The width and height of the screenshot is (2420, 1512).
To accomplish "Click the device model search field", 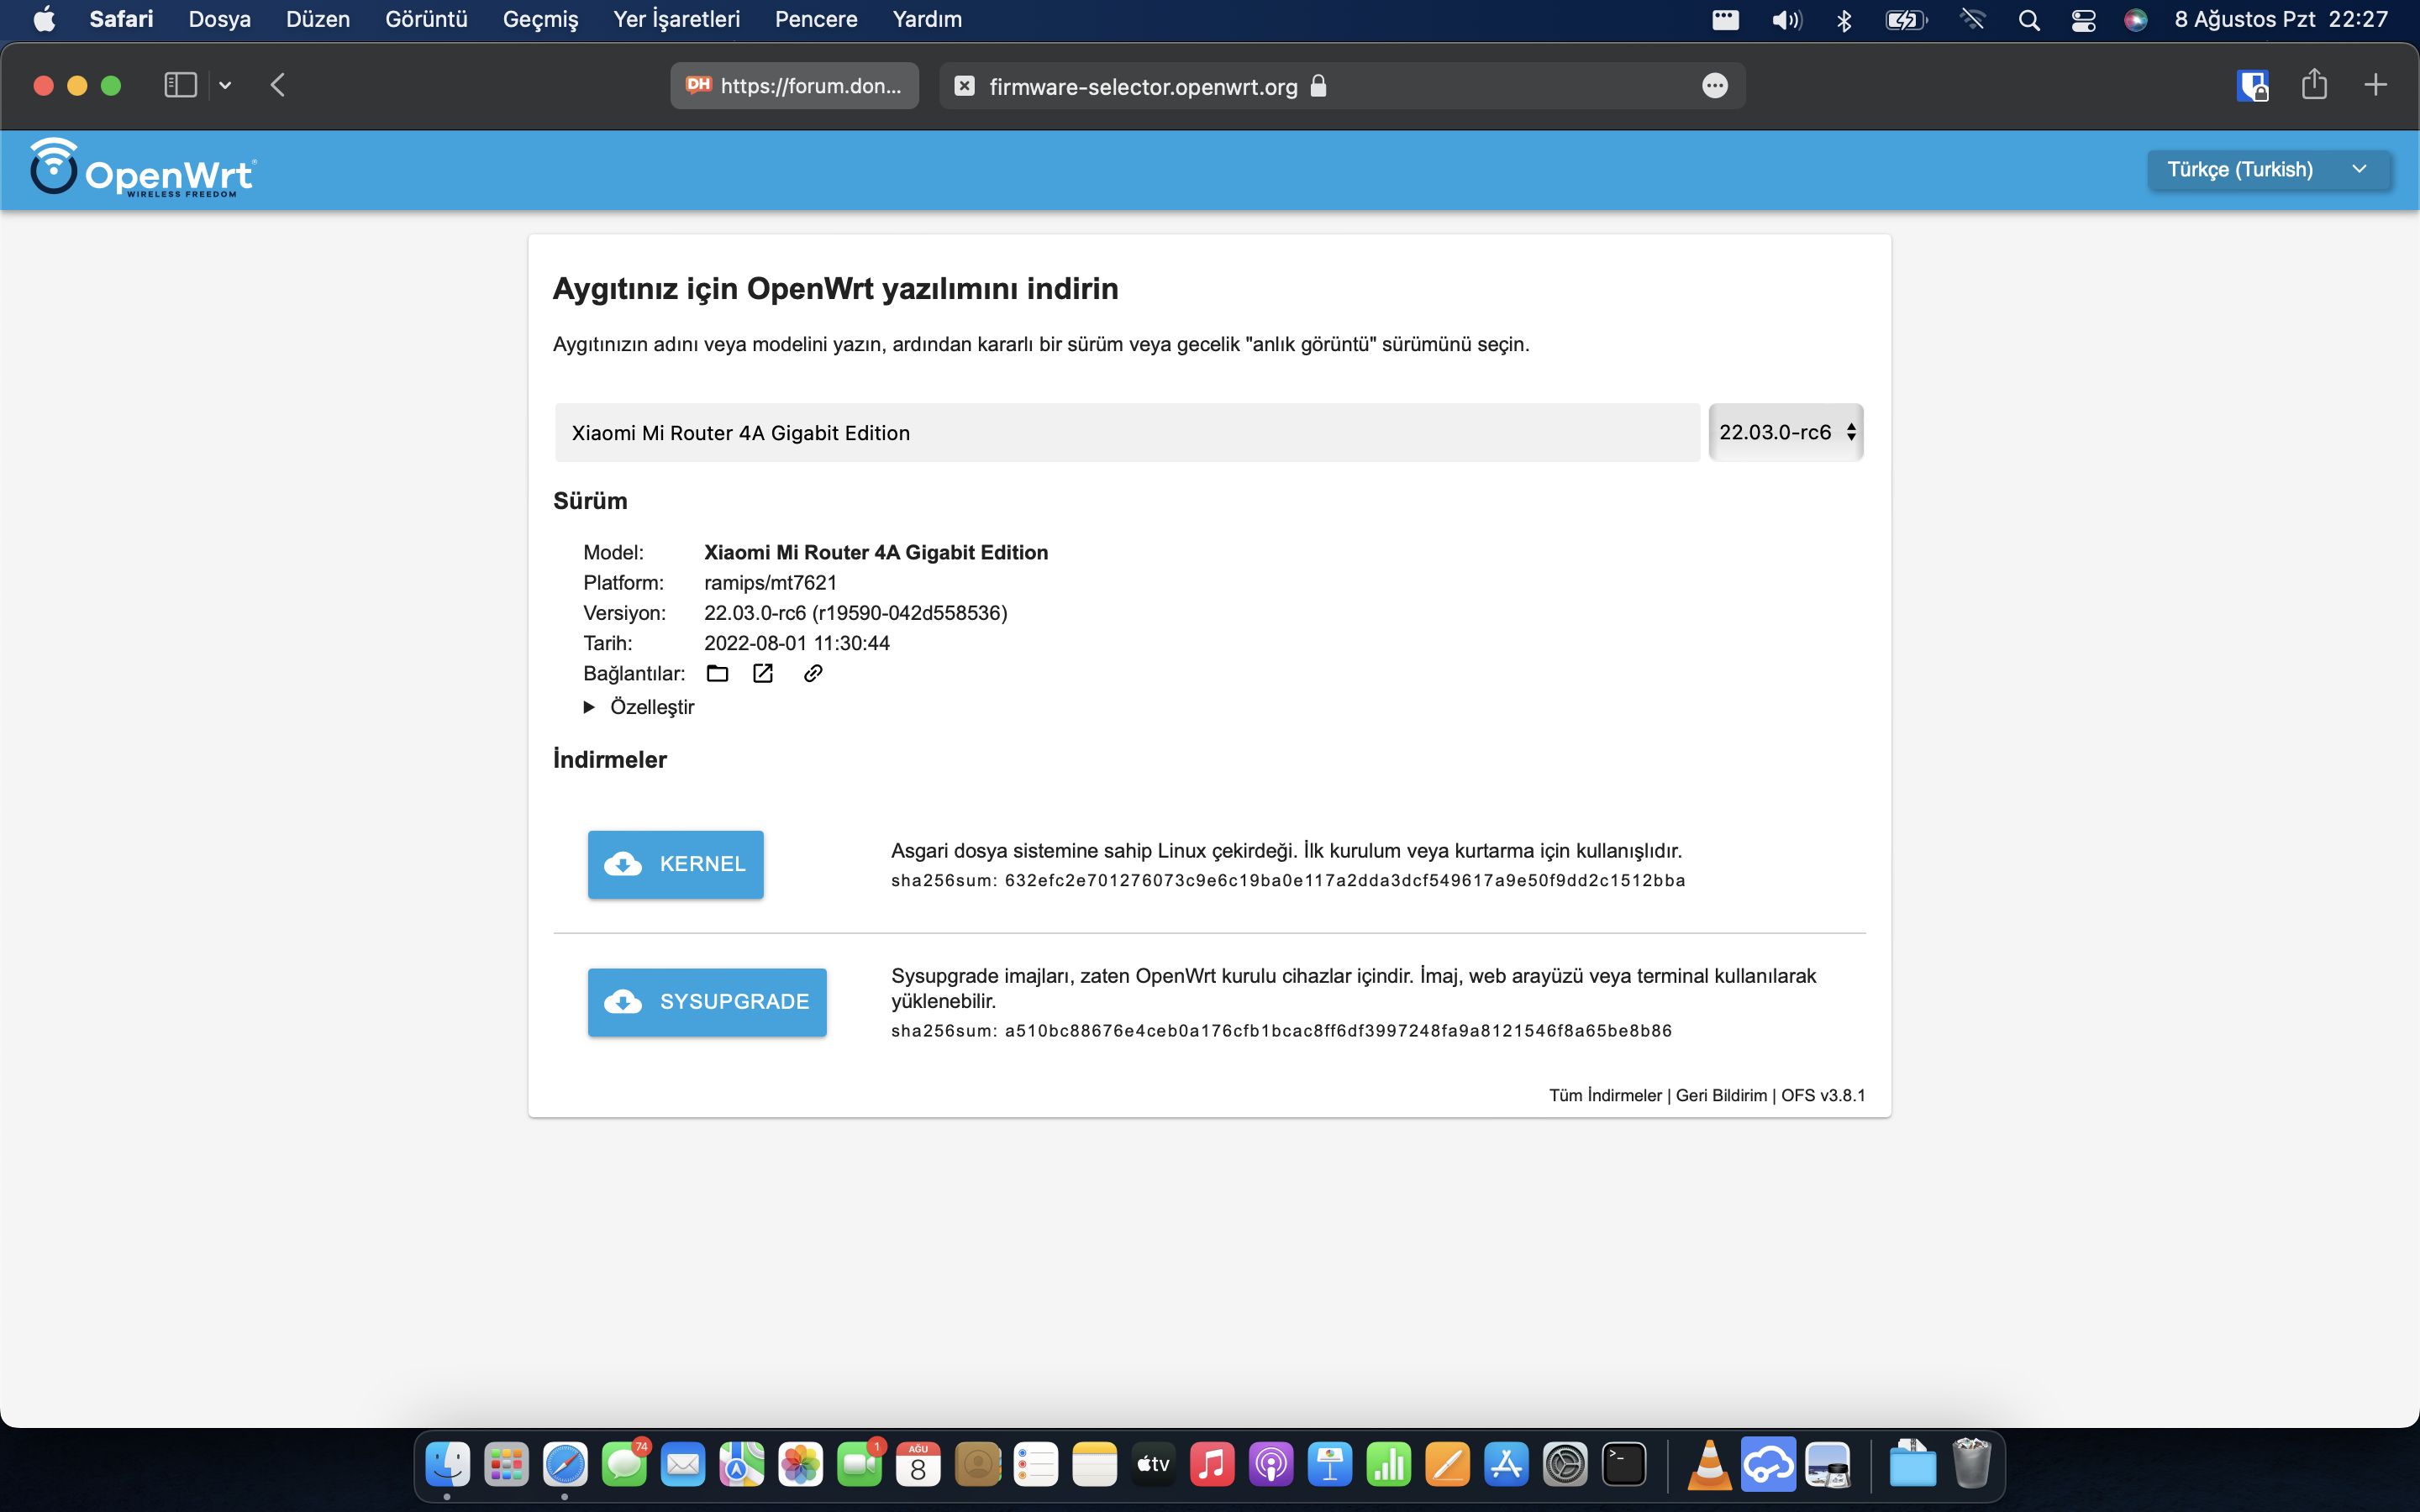I will (1127, 432).
